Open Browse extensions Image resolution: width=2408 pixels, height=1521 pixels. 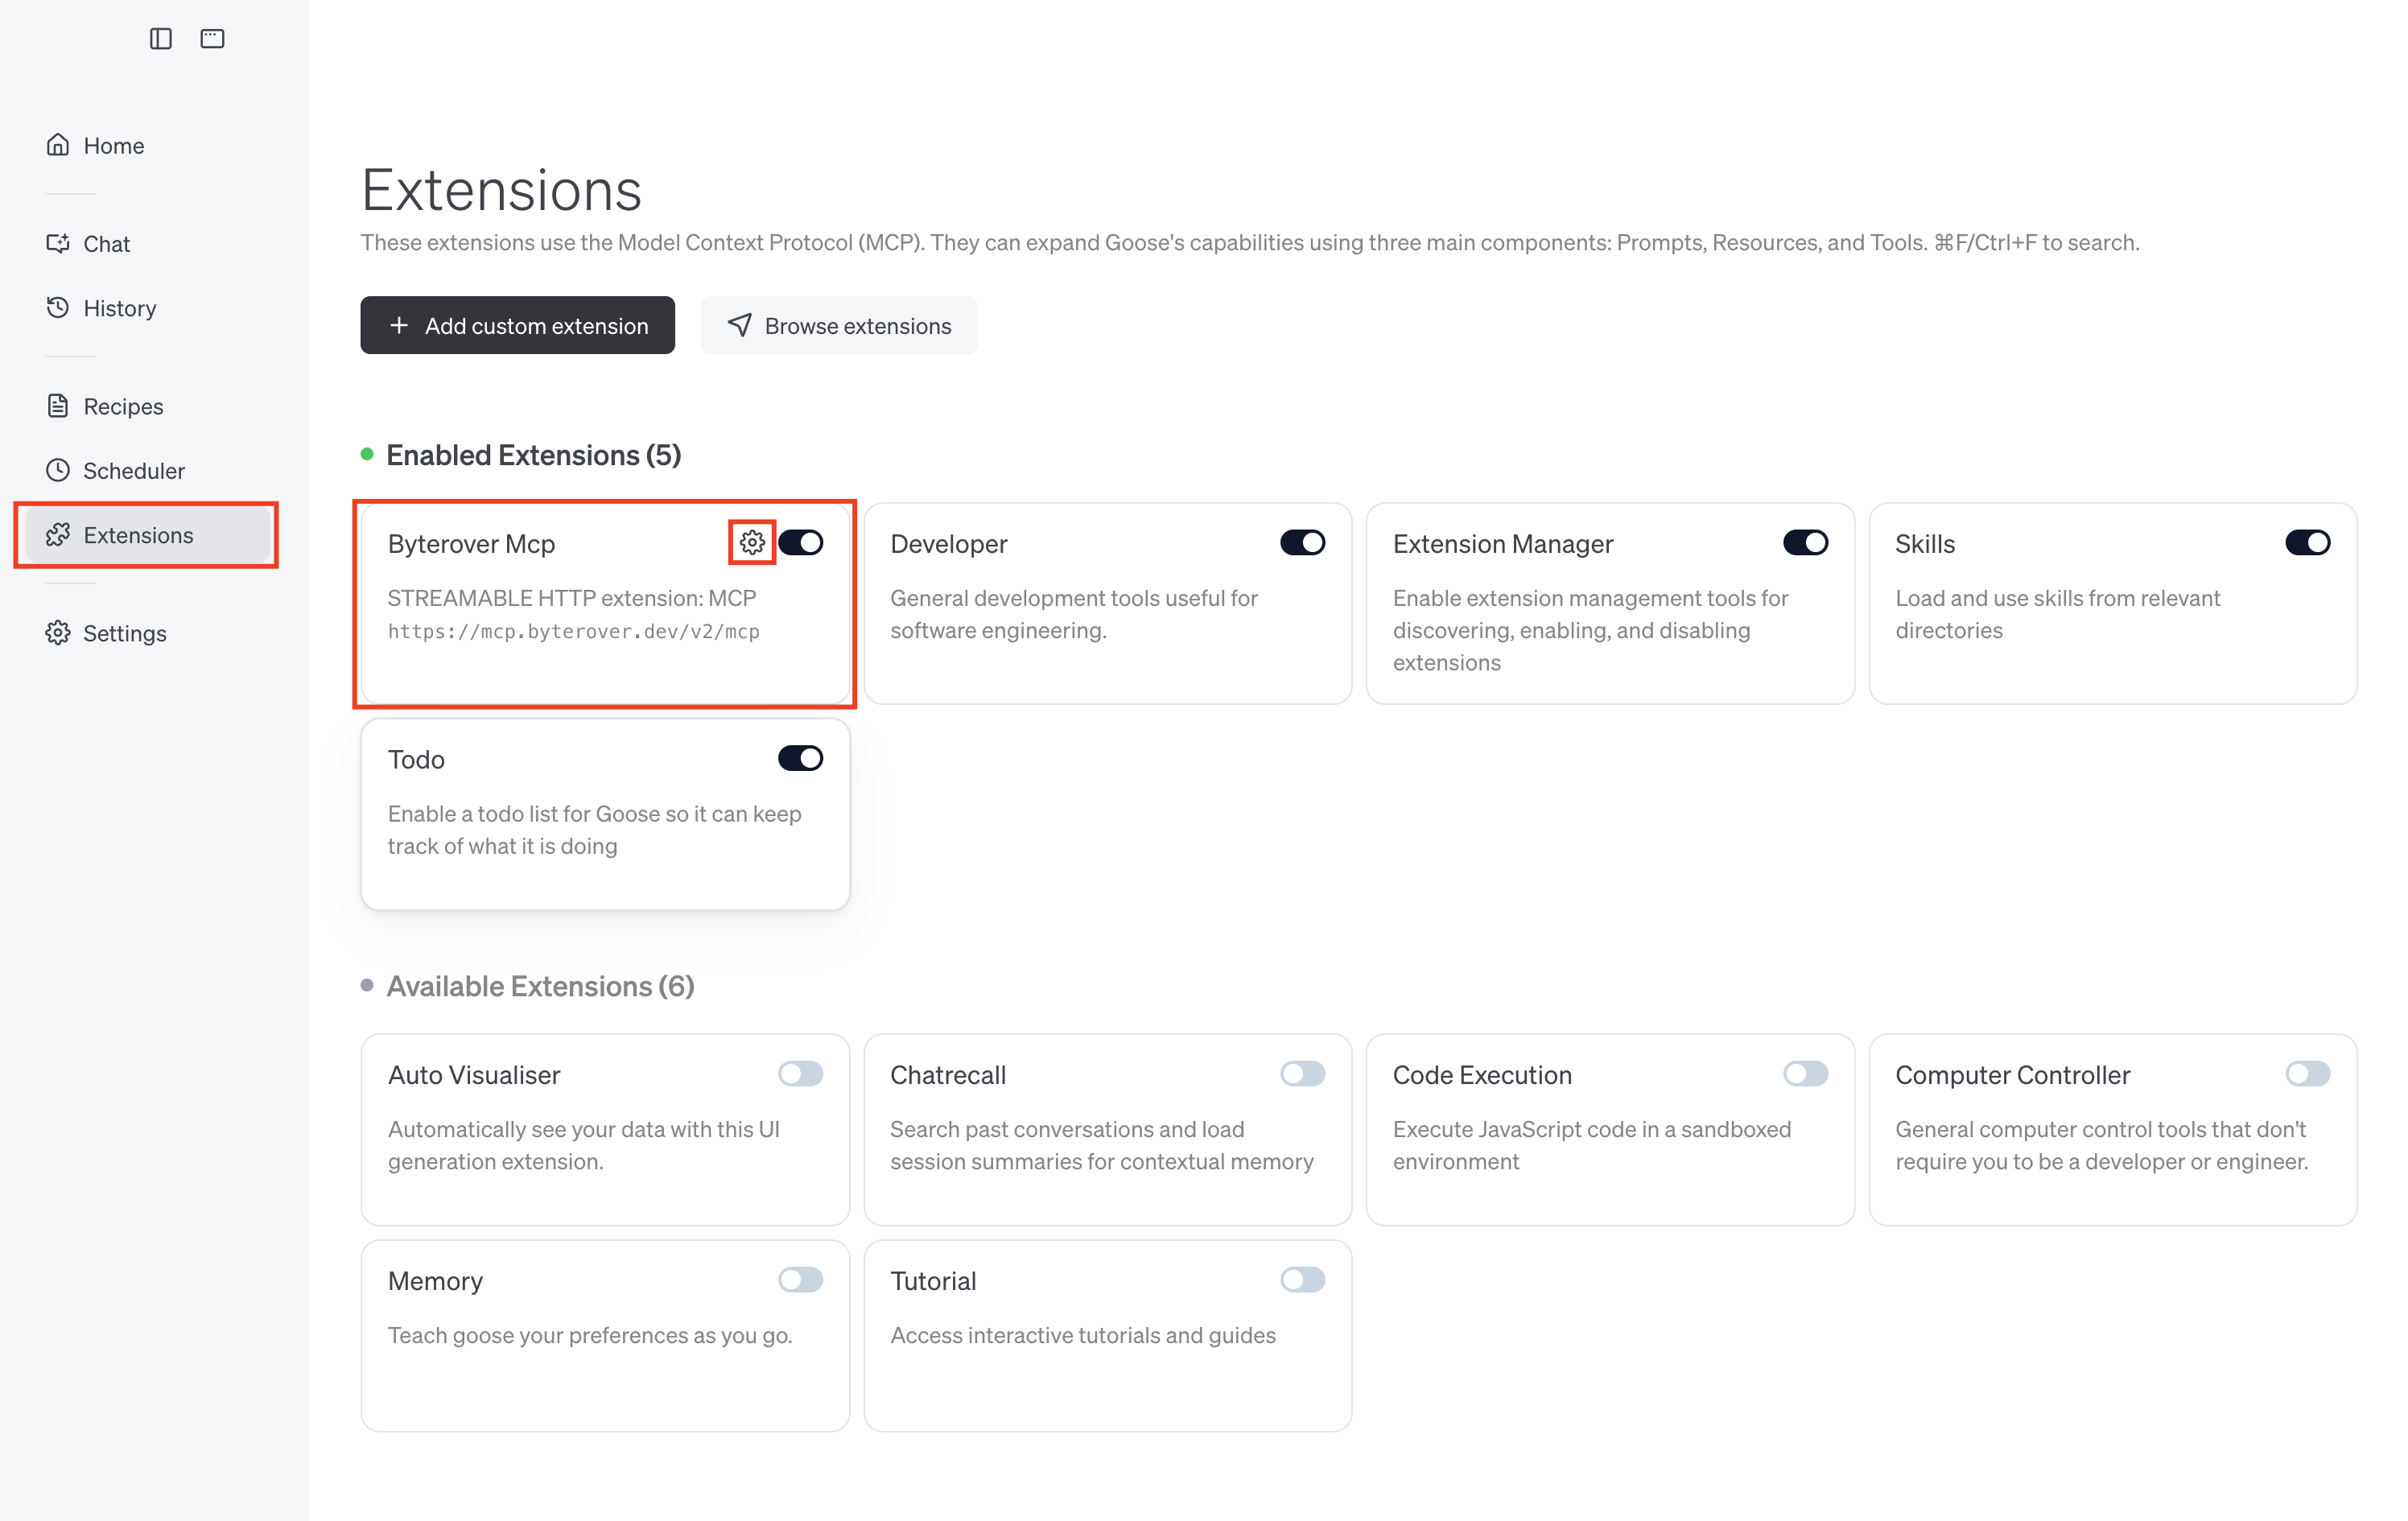point(839,325)
